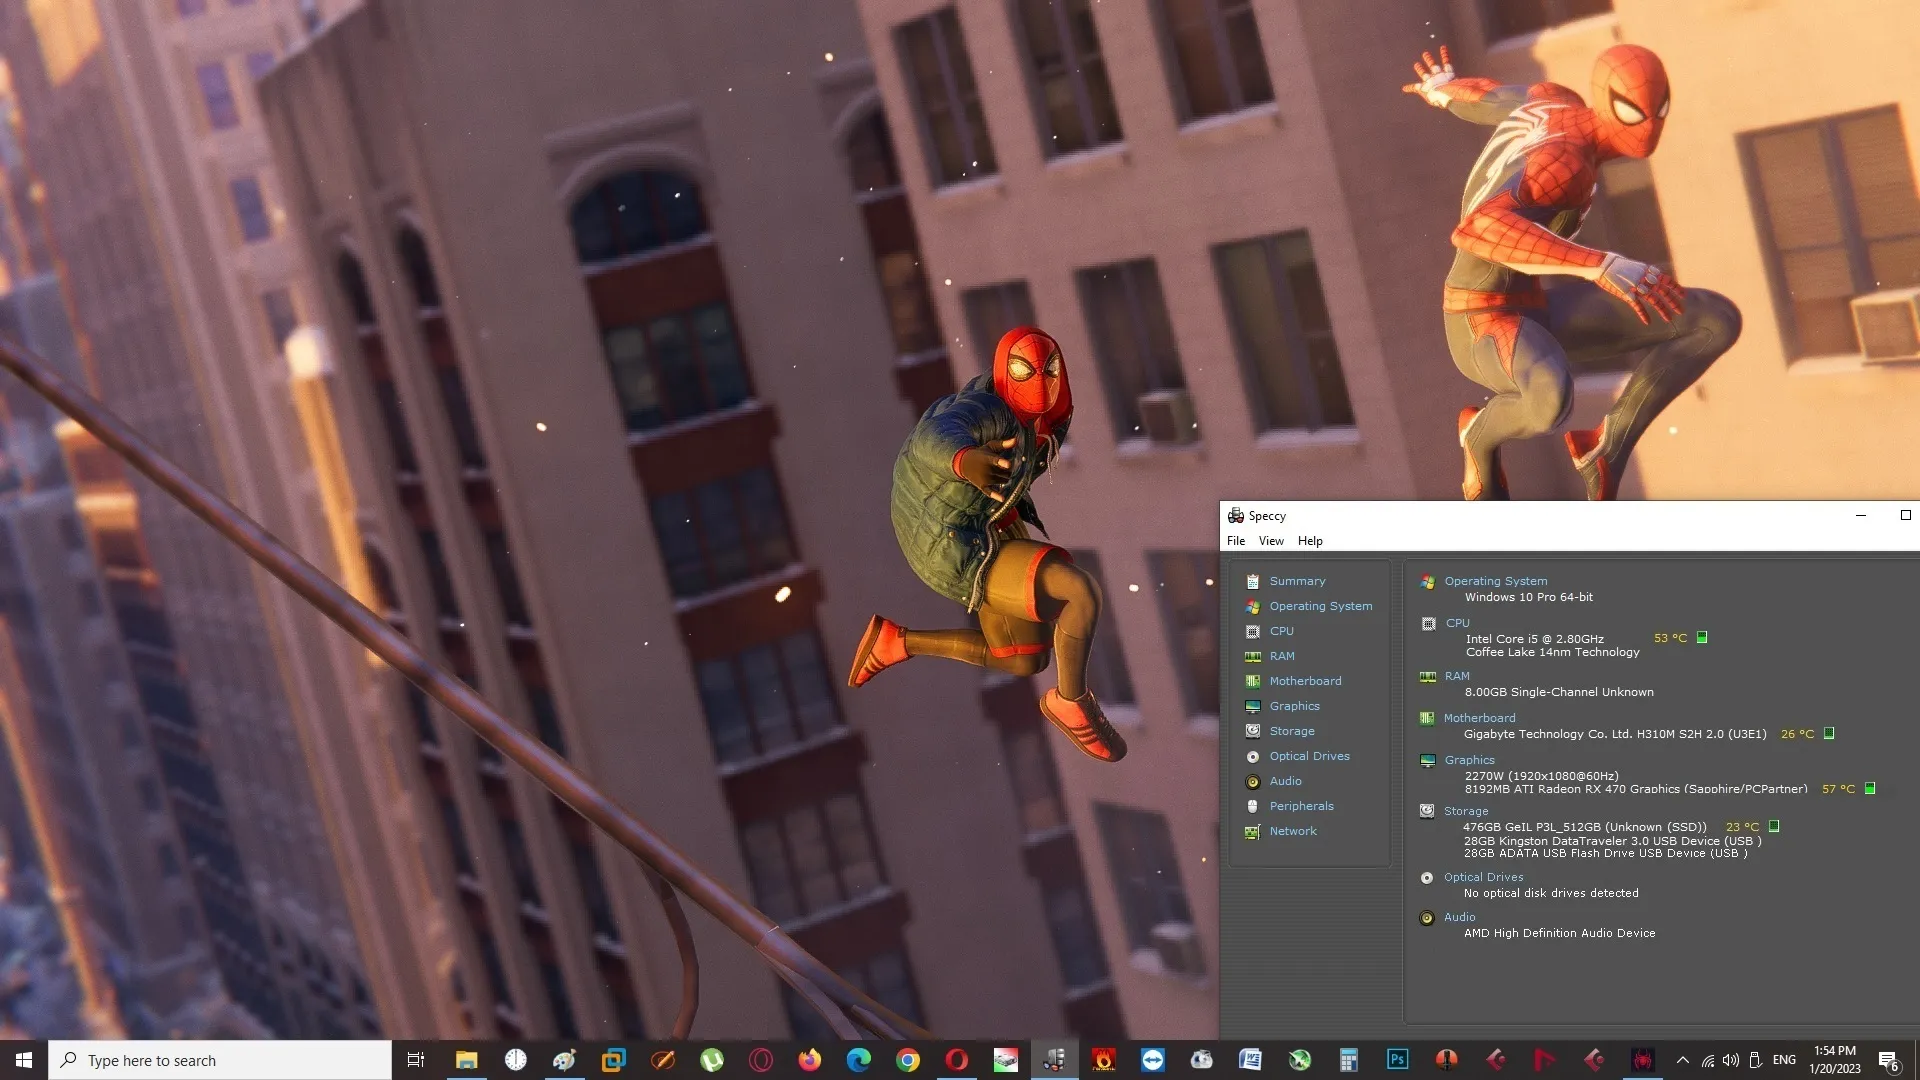
Task: Click the SSD temperature indicator 23 °C
Action: 1742,827
